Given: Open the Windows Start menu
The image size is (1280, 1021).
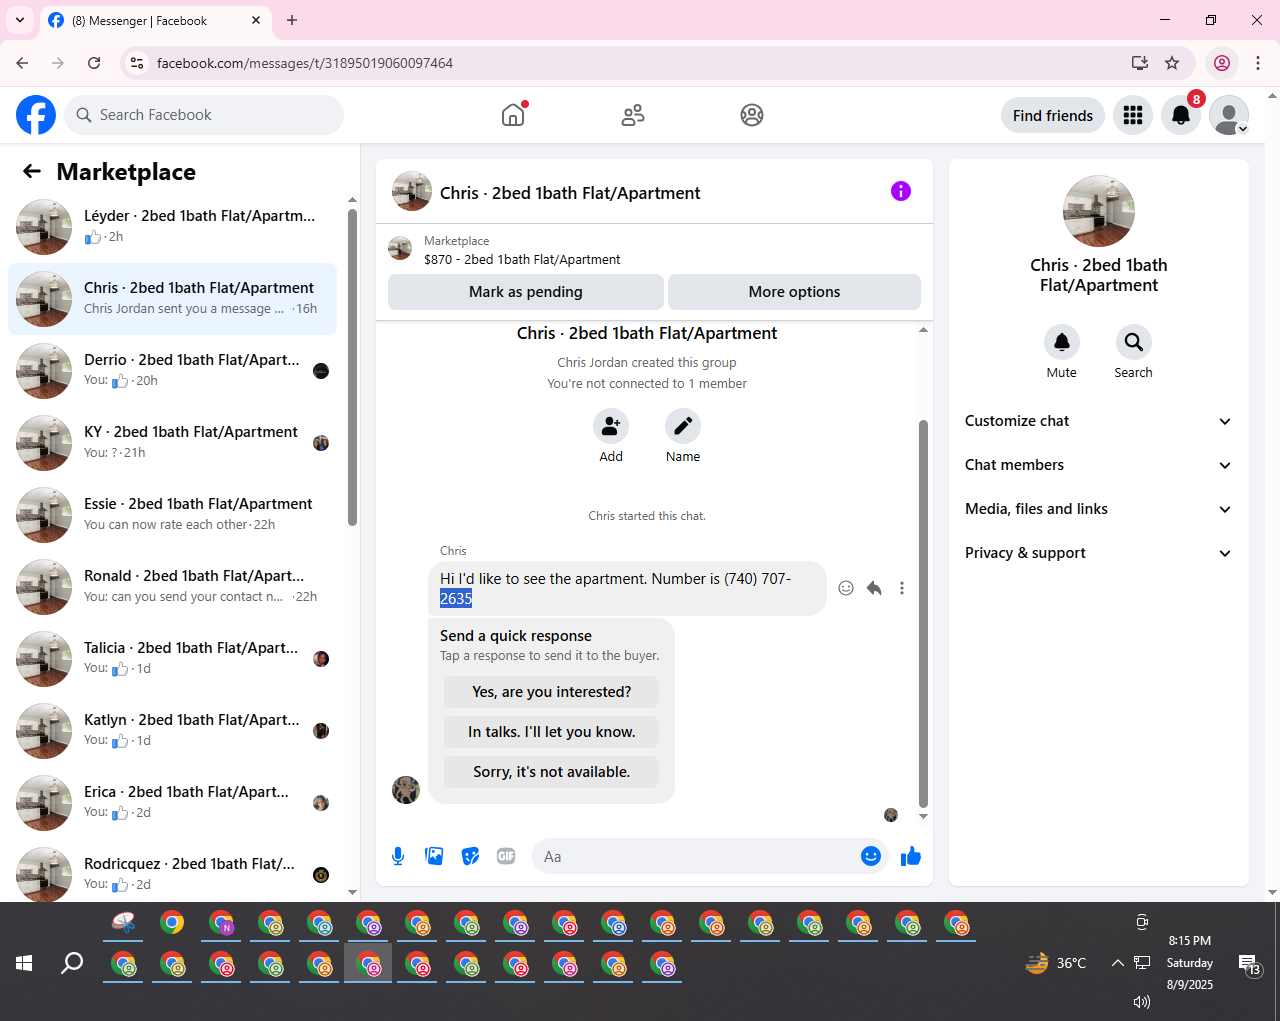Looking at the screenshot, I should click(24, 963).
